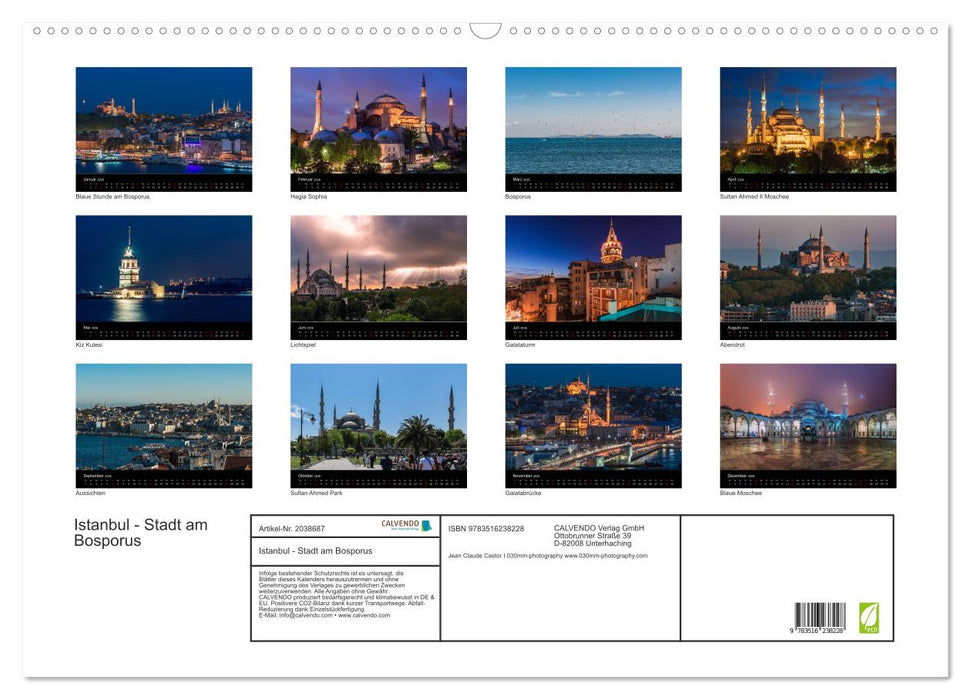Select the Kiz Kulesi tower image

[x=163, y=272]
